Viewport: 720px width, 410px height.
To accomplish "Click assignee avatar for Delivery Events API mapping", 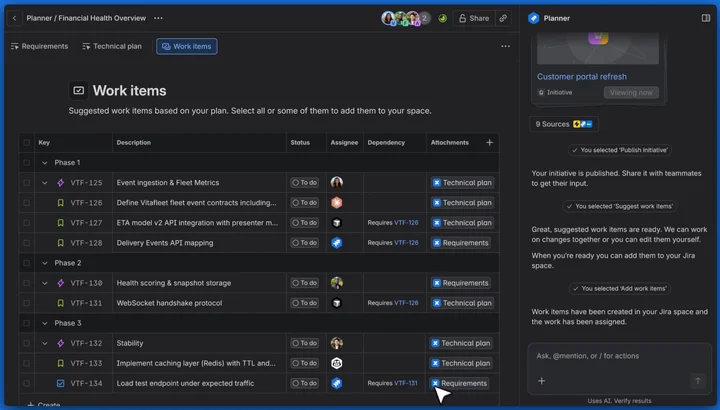I will (337, 243).
